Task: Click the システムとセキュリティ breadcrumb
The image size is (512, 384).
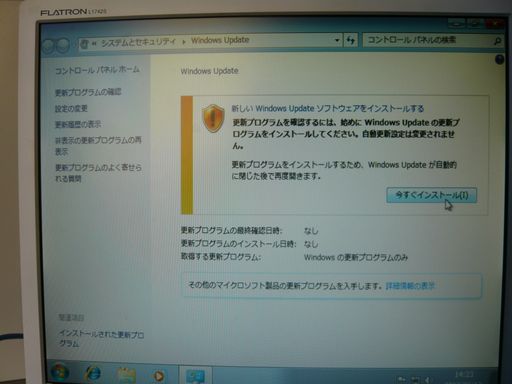Action: (138, 42)
